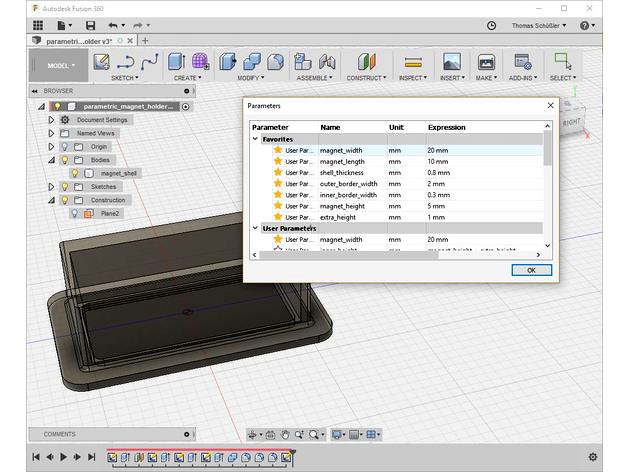
Task: Select the New Component assemble tool
Action: point(303,62)
